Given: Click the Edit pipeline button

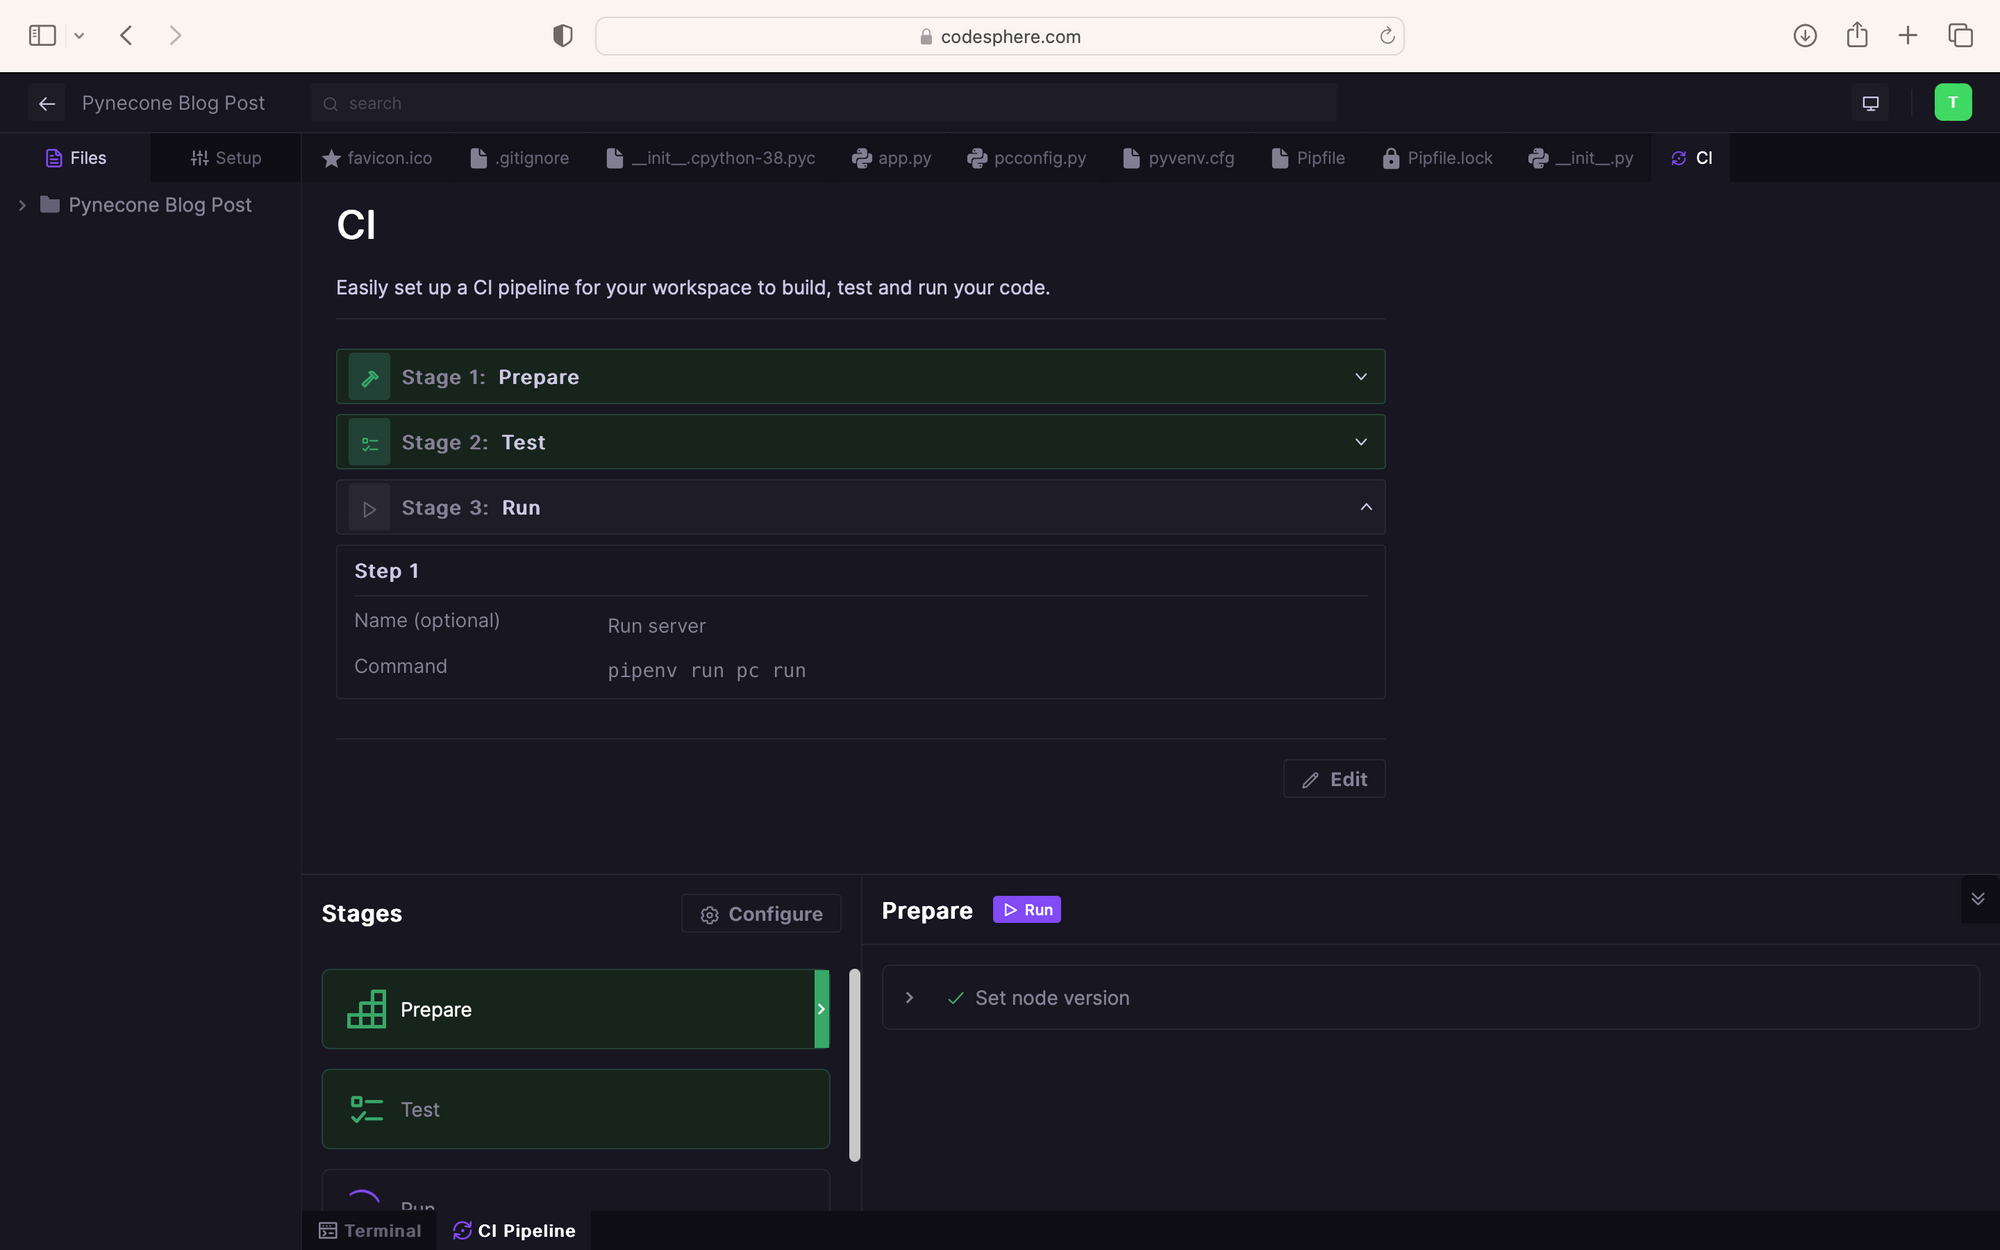Looking at the screenshot, I should (1334, 779).
